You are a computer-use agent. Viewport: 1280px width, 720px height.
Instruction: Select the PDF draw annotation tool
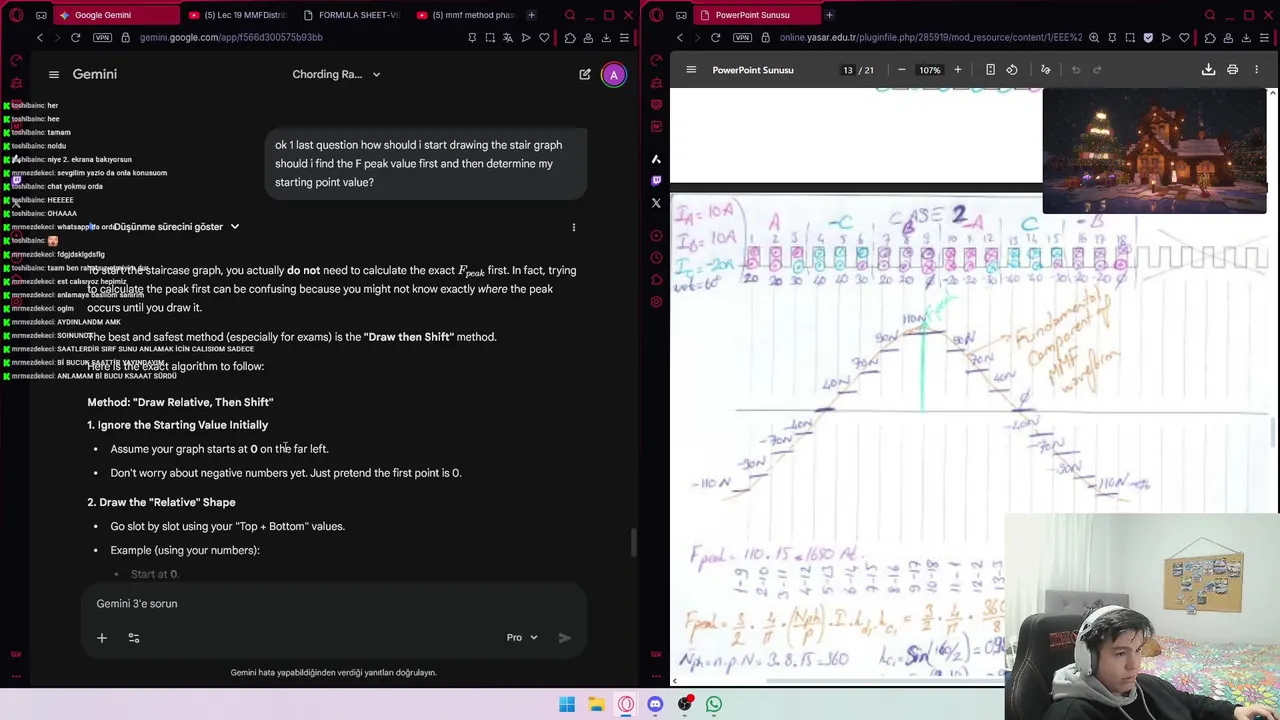[x=1045, y=70]
